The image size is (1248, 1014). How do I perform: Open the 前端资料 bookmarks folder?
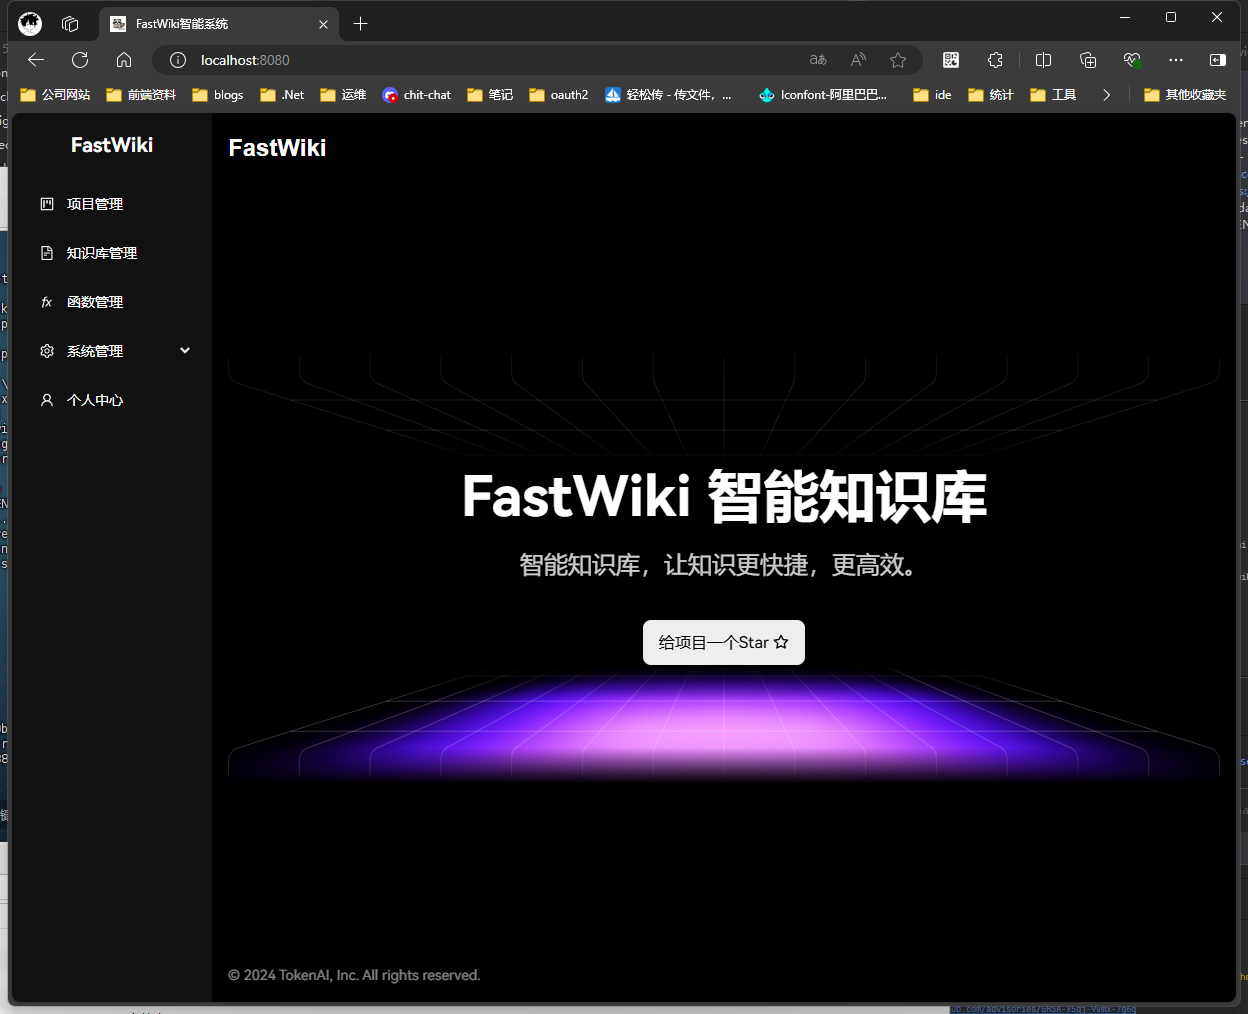(x=141, y=95)
